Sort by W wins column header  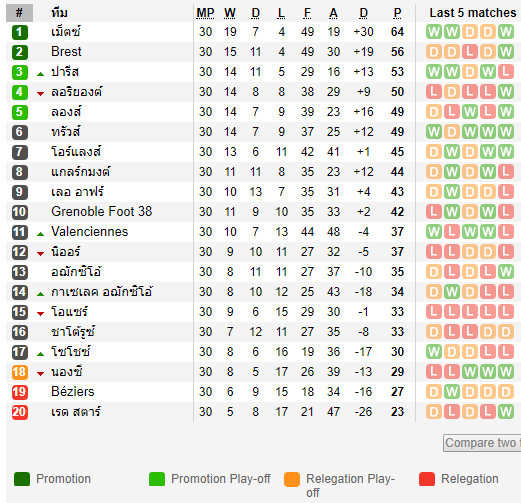[x=230, y=13]
